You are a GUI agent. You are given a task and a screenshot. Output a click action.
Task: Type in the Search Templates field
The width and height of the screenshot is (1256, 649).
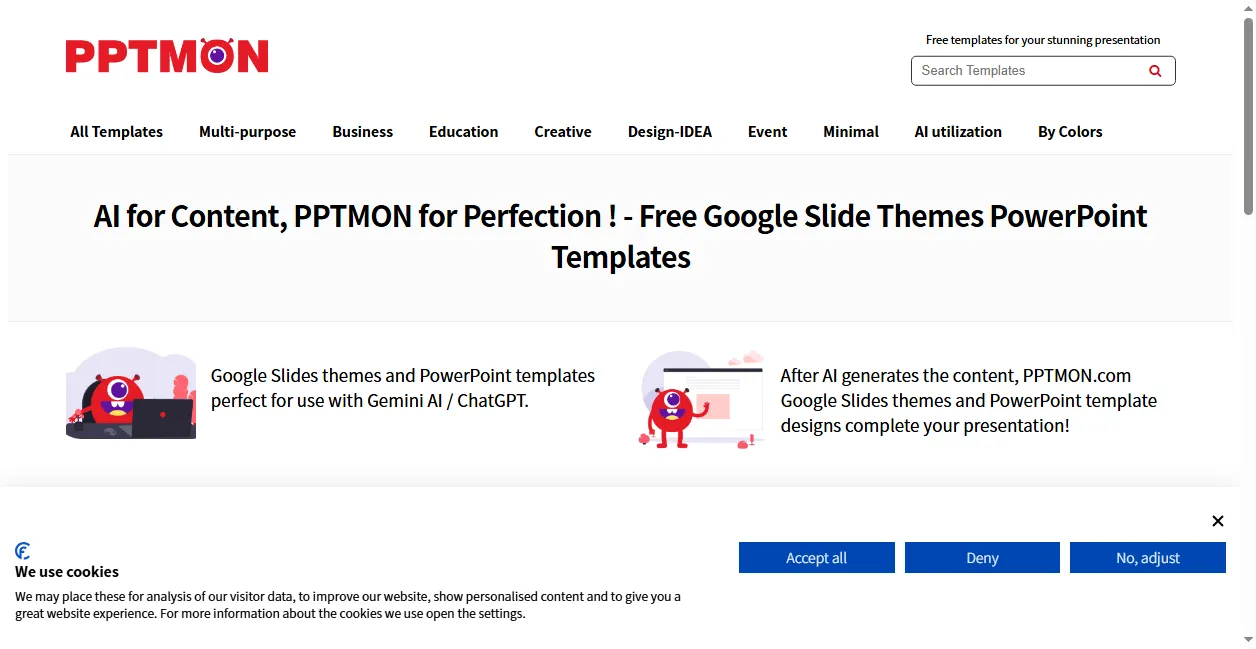pos(1028,71)
